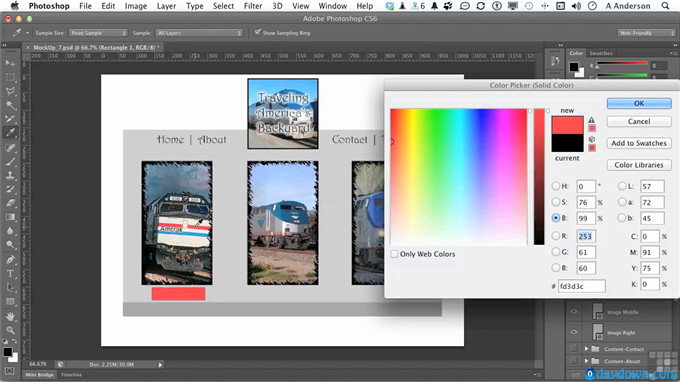
Task: Select the Crop tool
Action: (10, 119)
